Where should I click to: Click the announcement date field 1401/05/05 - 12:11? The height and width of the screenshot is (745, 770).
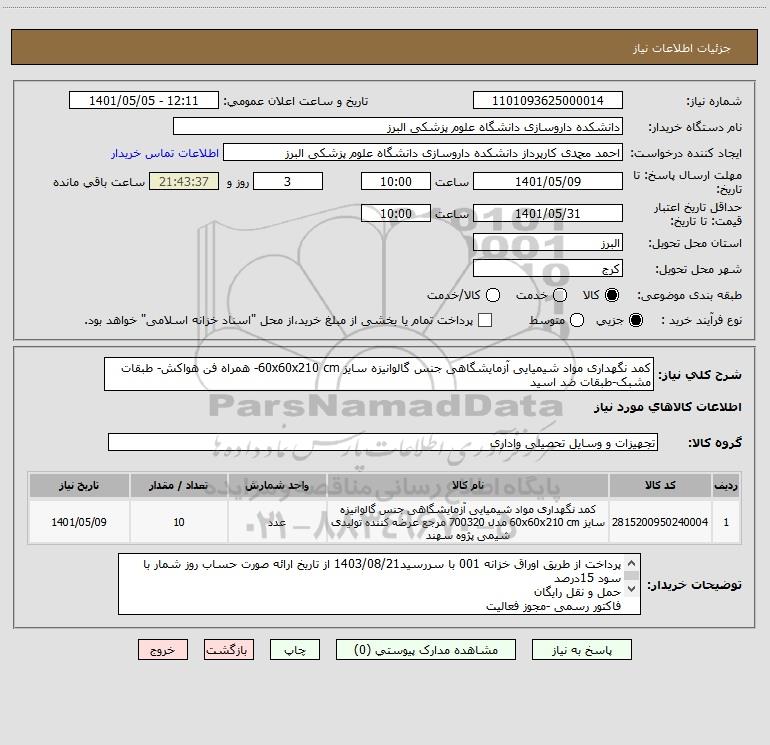pos(144,100)
